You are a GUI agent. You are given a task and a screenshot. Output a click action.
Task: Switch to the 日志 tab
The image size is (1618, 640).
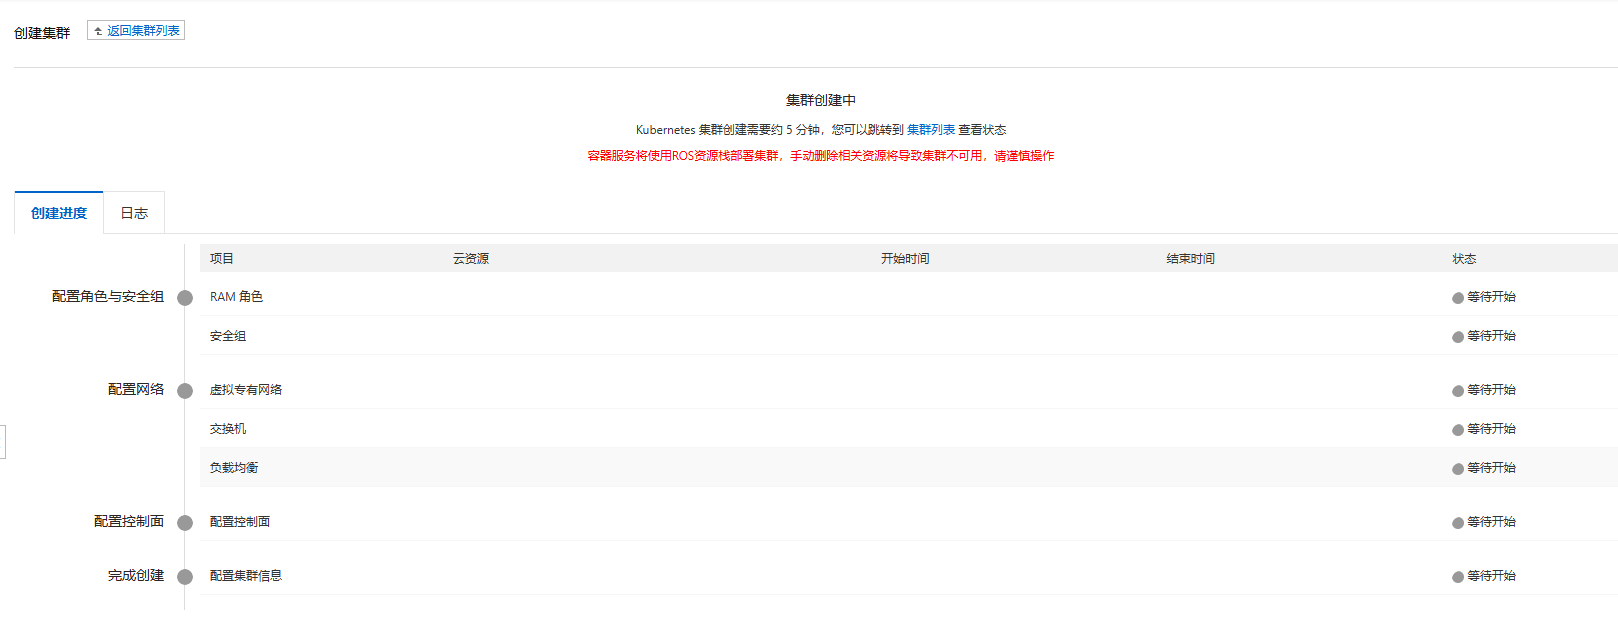(134, 213)
